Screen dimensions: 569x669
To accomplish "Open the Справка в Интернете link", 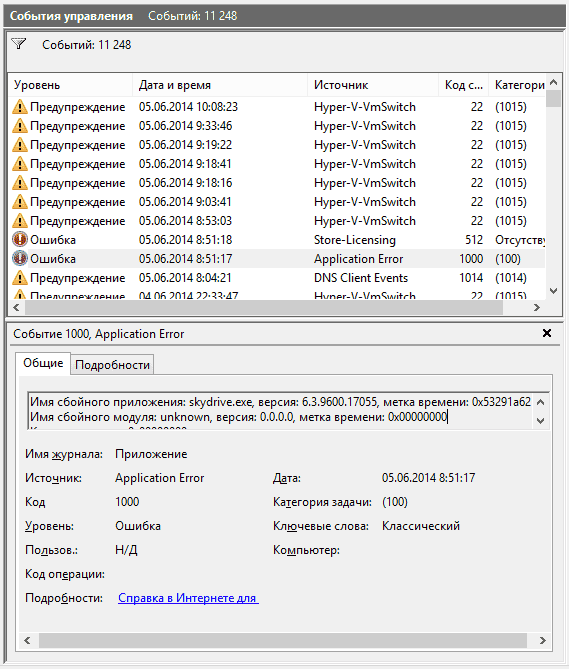I will pos(188,598).
